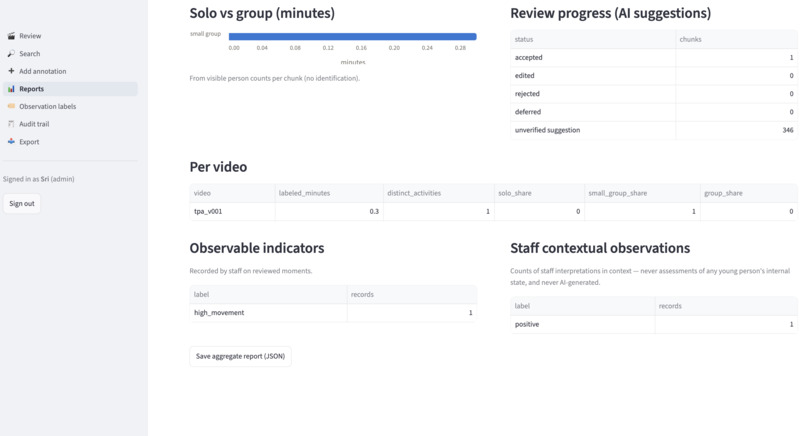Select the deferred status cell
Screen dimensions: 806x436
pos(593,112)
